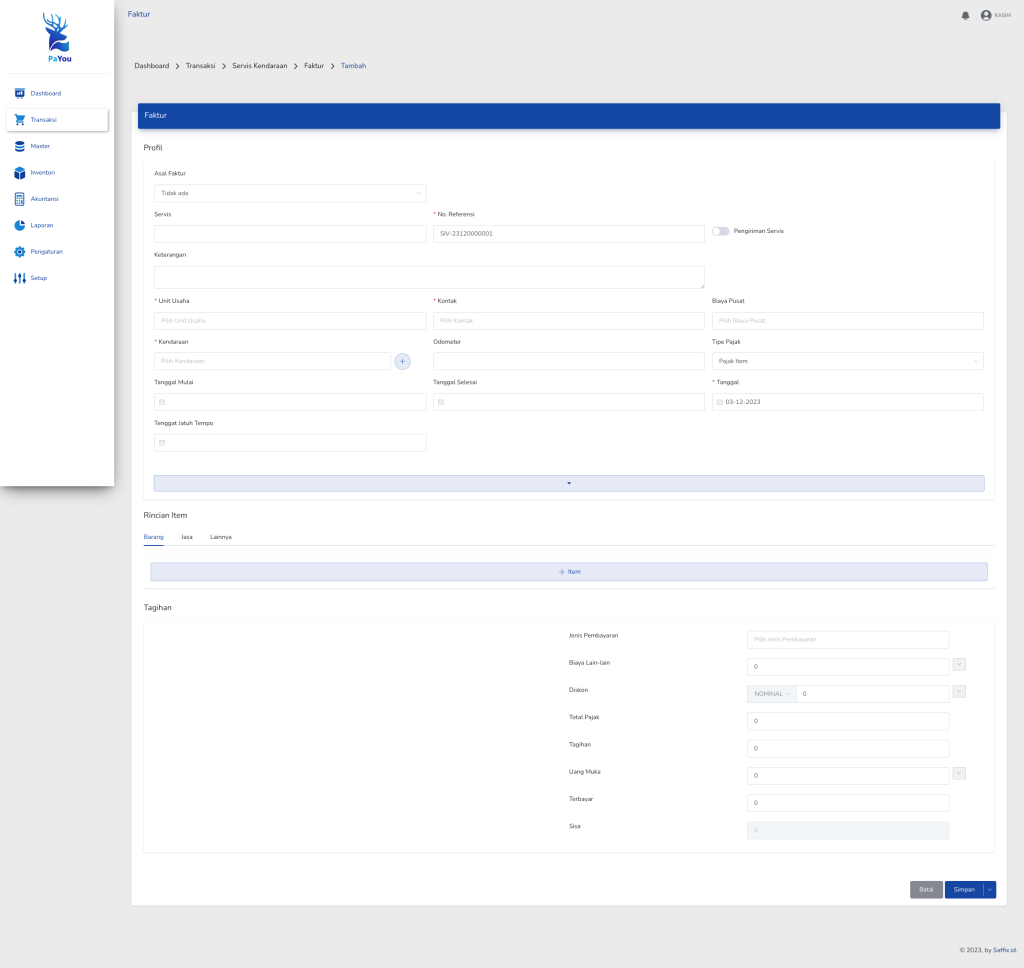Open the Asal Faktur dropdown
The image size is (1024, 968).
[290, 193]
